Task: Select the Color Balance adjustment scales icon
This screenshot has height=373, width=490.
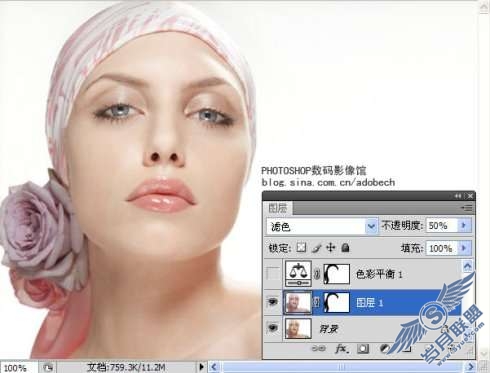Action: point(298,274)
